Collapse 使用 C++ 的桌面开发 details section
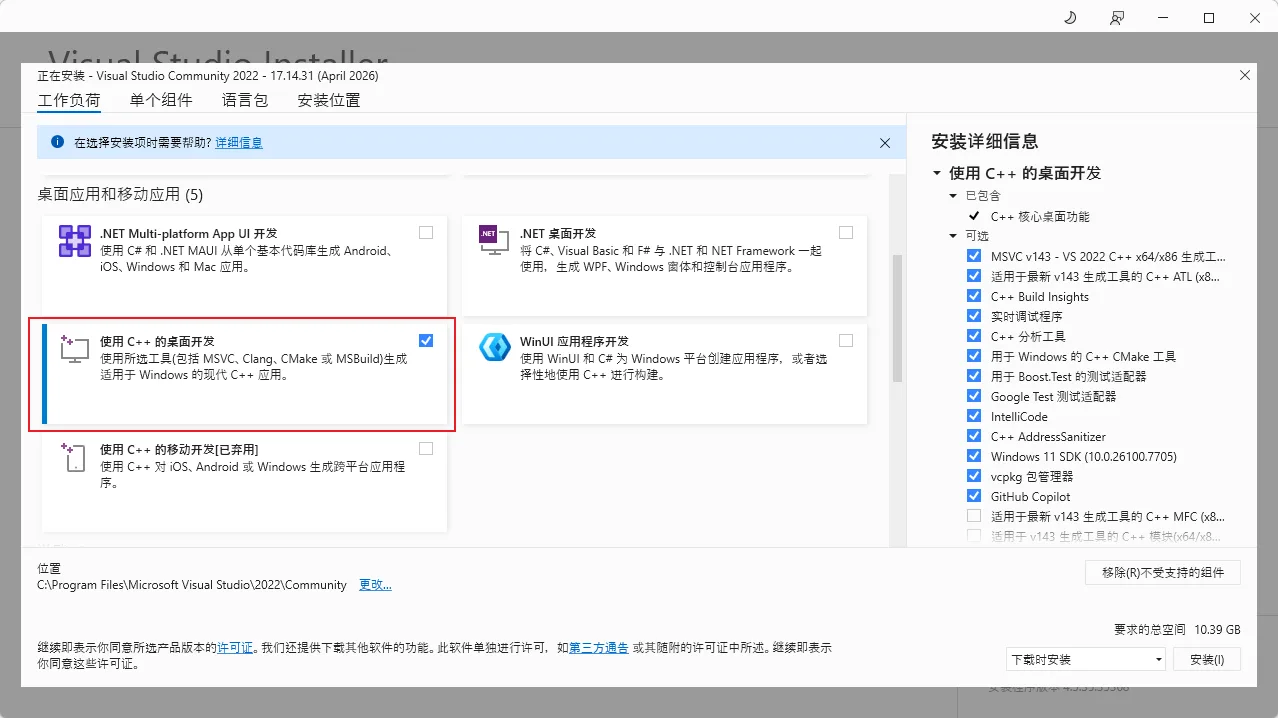This screenshot has width=1278, height=718. tap(937, 173)
